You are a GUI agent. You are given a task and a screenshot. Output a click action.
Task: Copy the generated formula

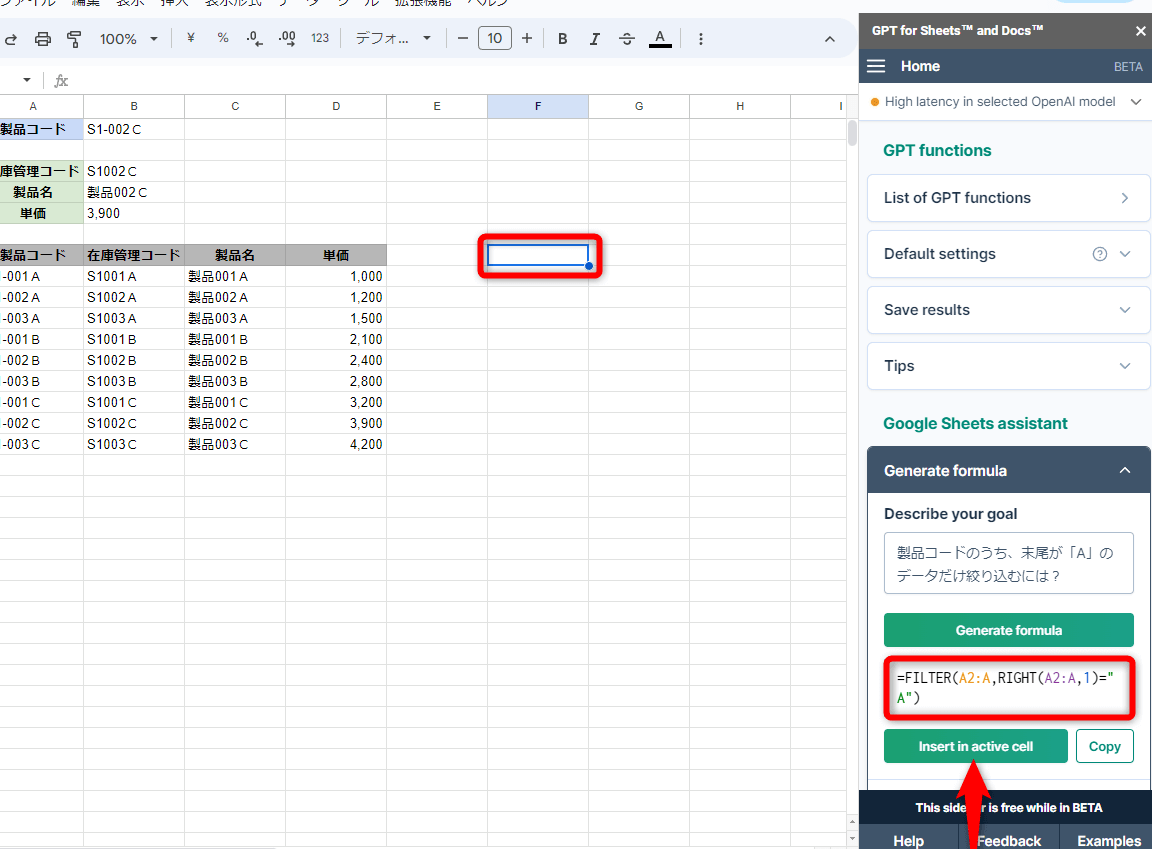tap(1104, 746)
